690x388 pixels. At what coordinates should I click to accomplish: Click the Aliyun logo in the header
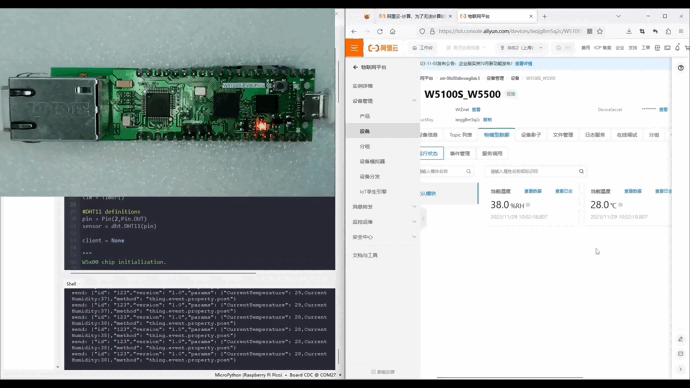383,48
